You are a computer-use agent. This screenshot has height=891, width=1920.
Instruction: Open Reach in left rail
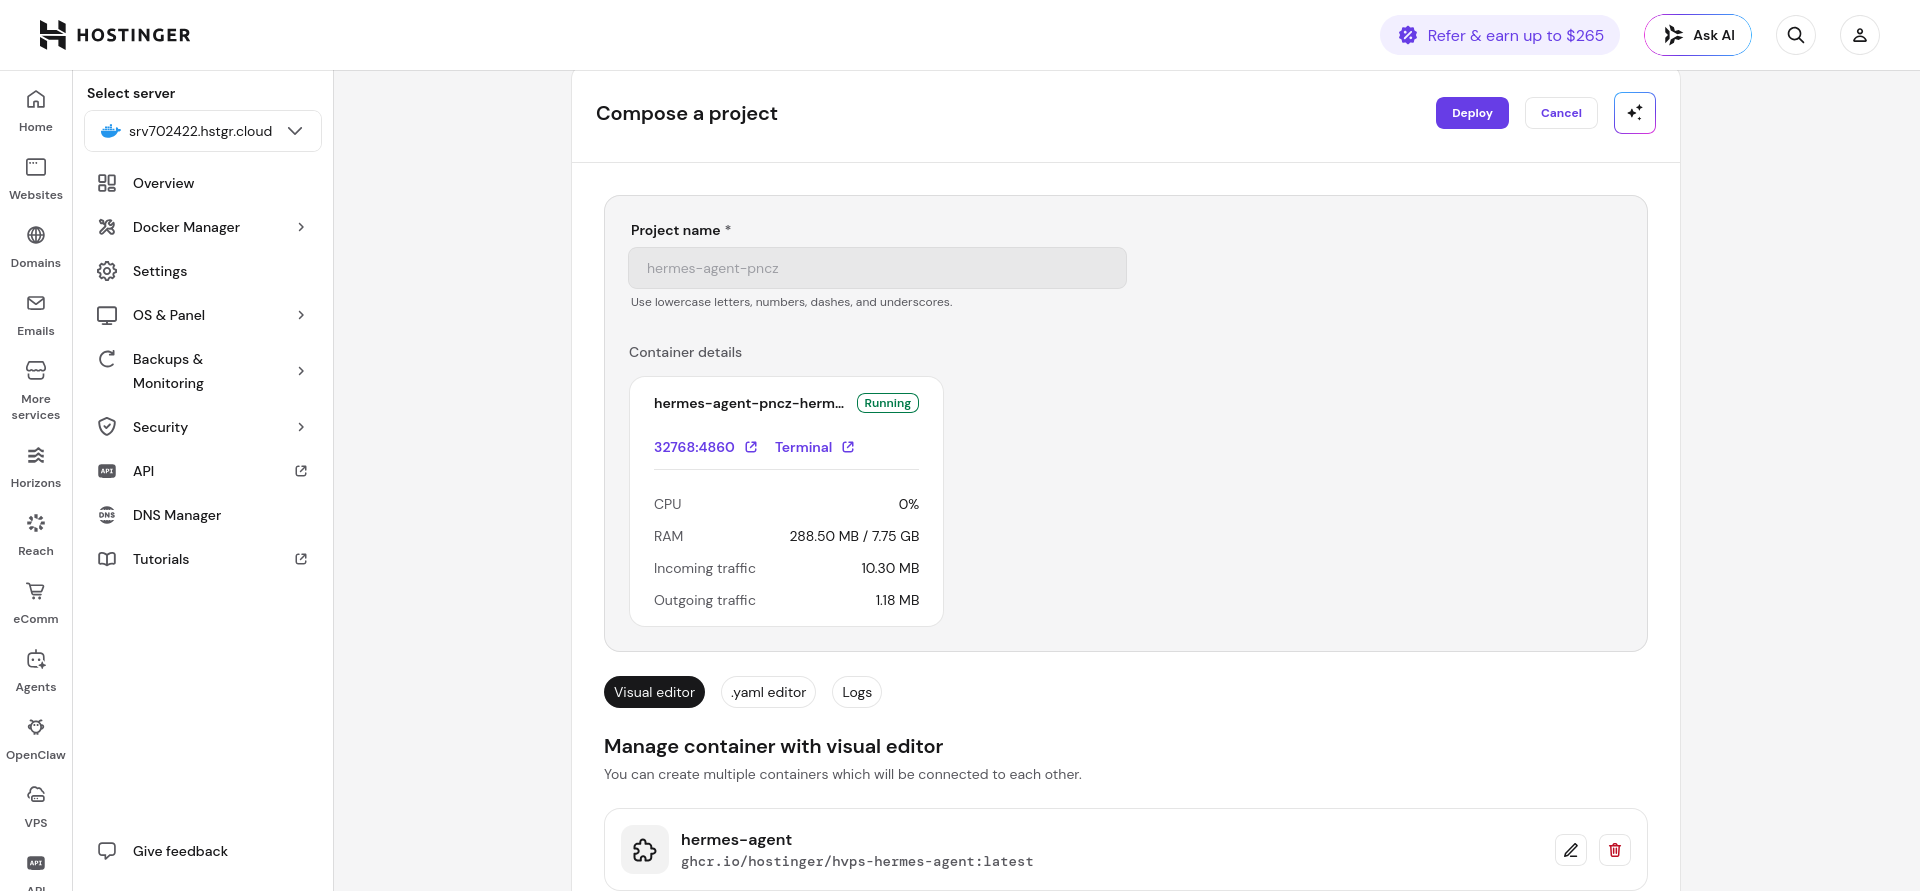(x=36, y=535)
